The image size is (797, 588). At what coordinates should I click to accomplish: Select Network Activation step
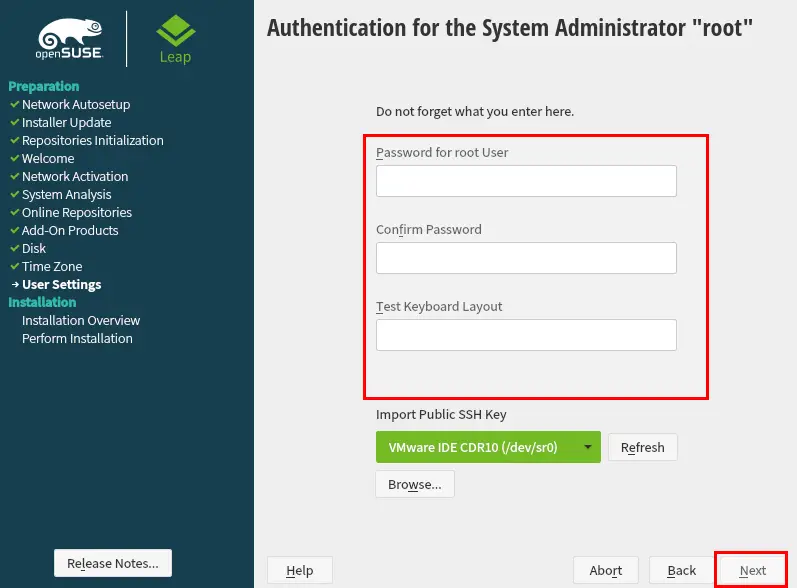coord(75,176)
